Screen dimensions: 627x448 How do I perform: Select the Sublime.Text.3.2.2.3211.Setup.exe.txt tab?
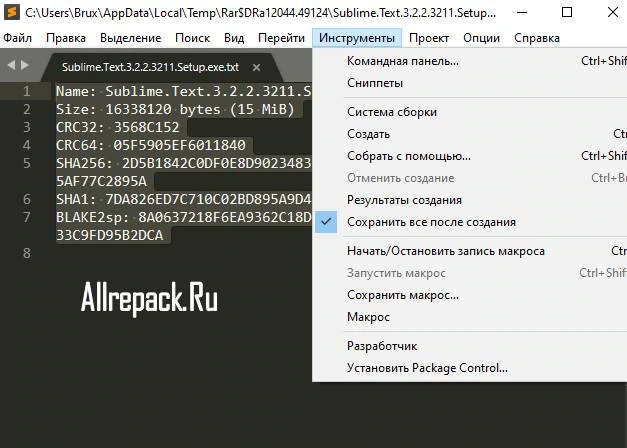pyautogui.click(x=162, y=67)
